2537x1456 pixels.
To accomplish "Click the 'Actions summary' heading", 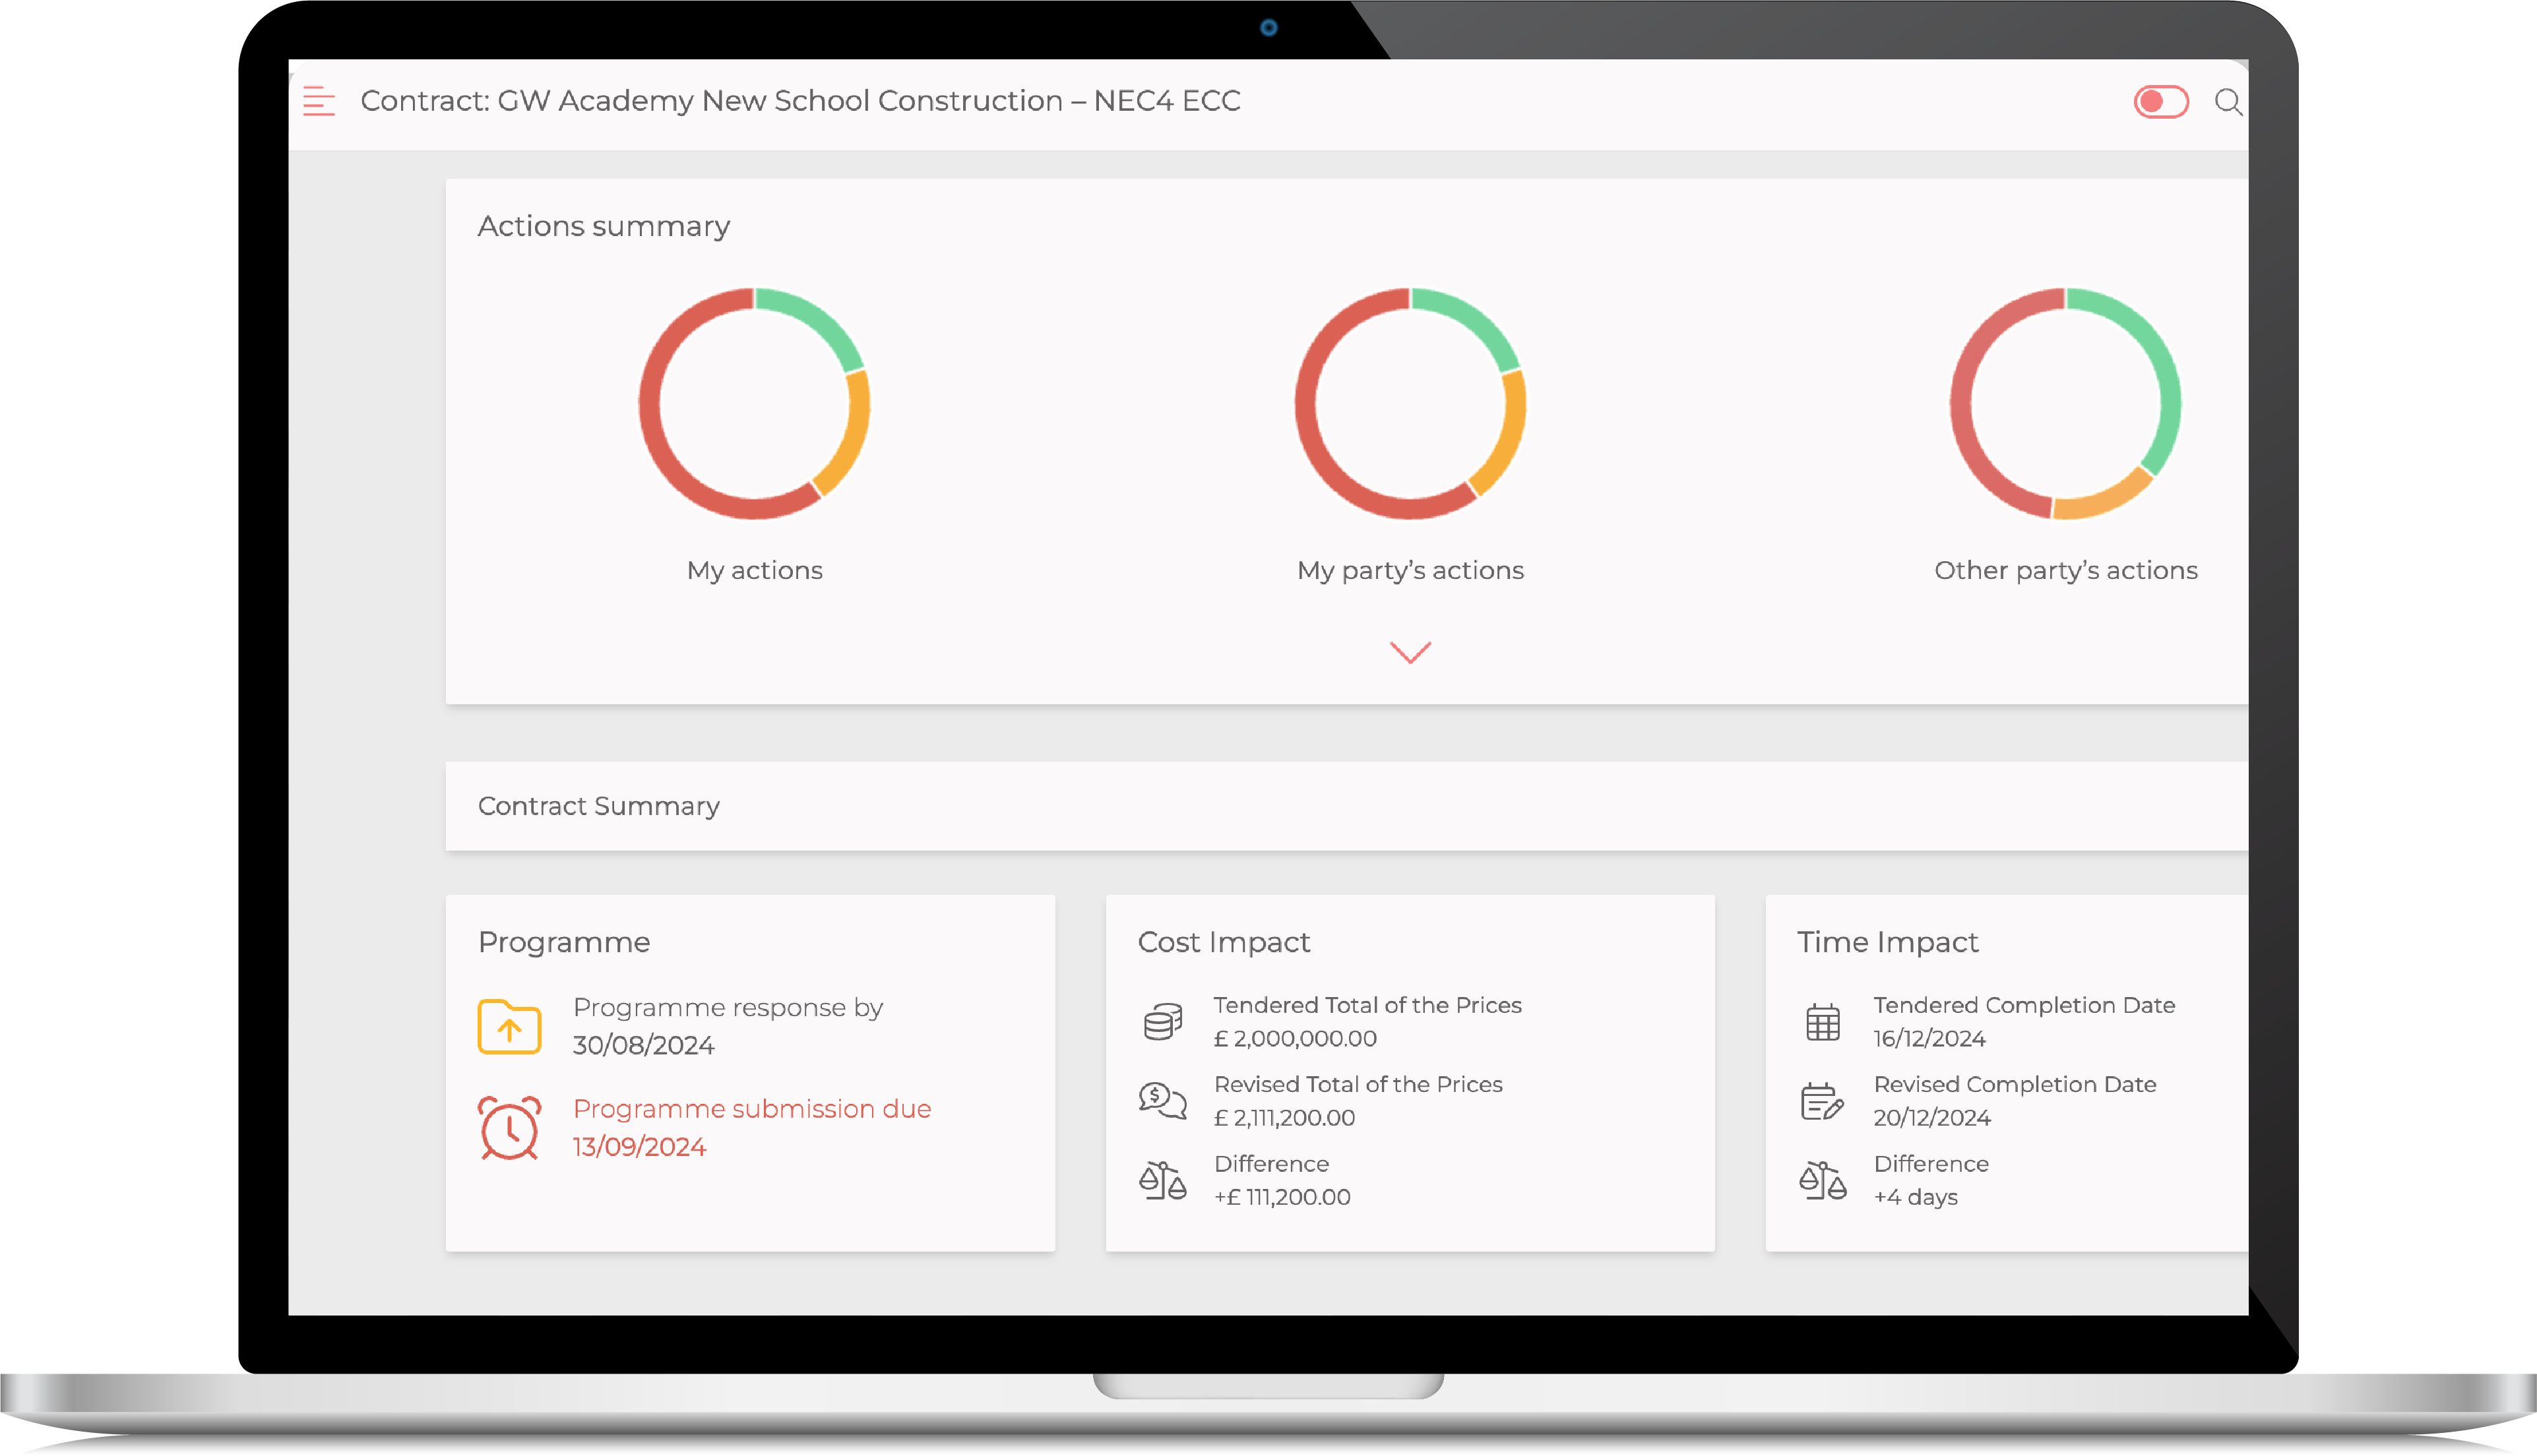I will [x=603, y=226].
